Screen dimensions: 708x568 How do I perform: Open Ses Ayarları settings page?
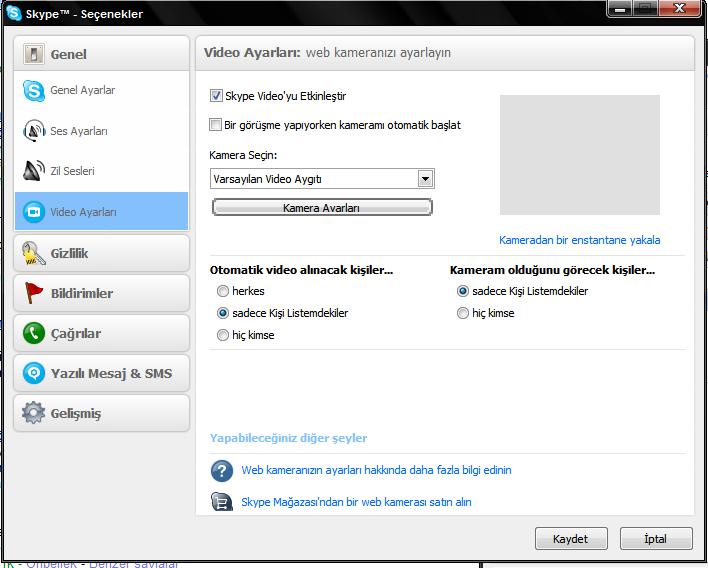(x=102, y=131)
